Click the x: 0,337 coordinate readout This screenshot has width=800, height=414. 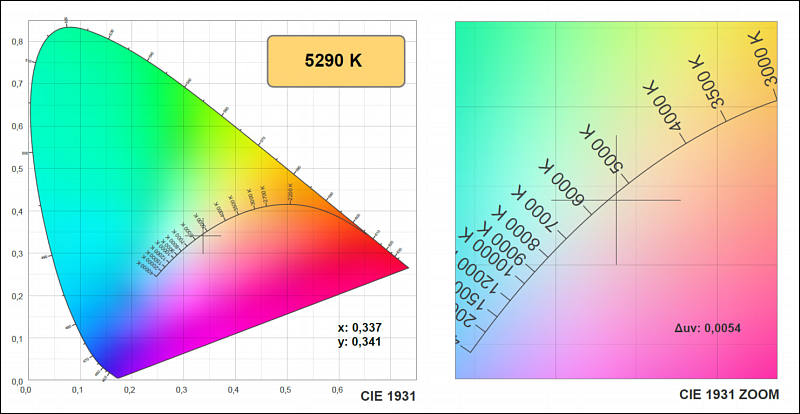click(x=361, y=327)
